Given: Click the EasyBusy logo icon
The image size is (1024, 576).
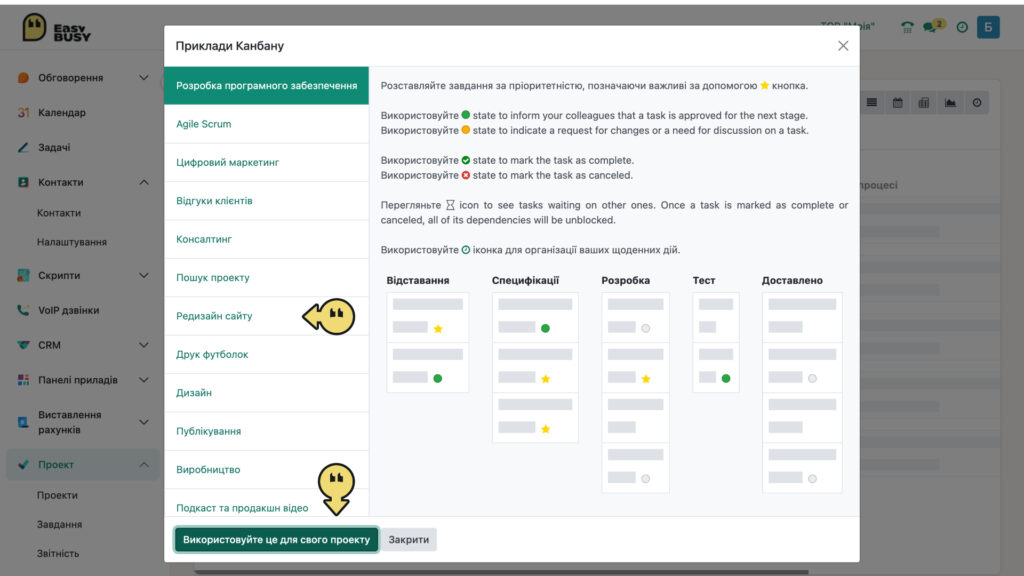Looking at the screenshot, I should click(x=34, y=27).
